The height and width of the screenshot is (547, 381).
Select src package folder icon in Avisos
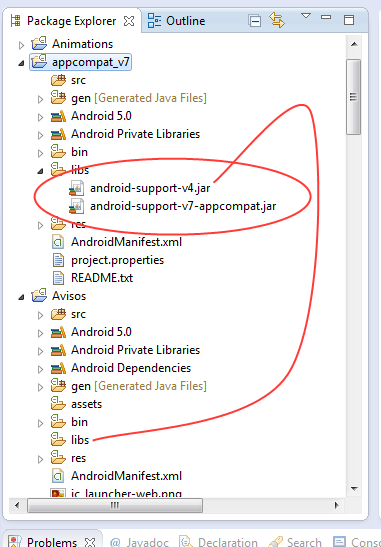58,314
